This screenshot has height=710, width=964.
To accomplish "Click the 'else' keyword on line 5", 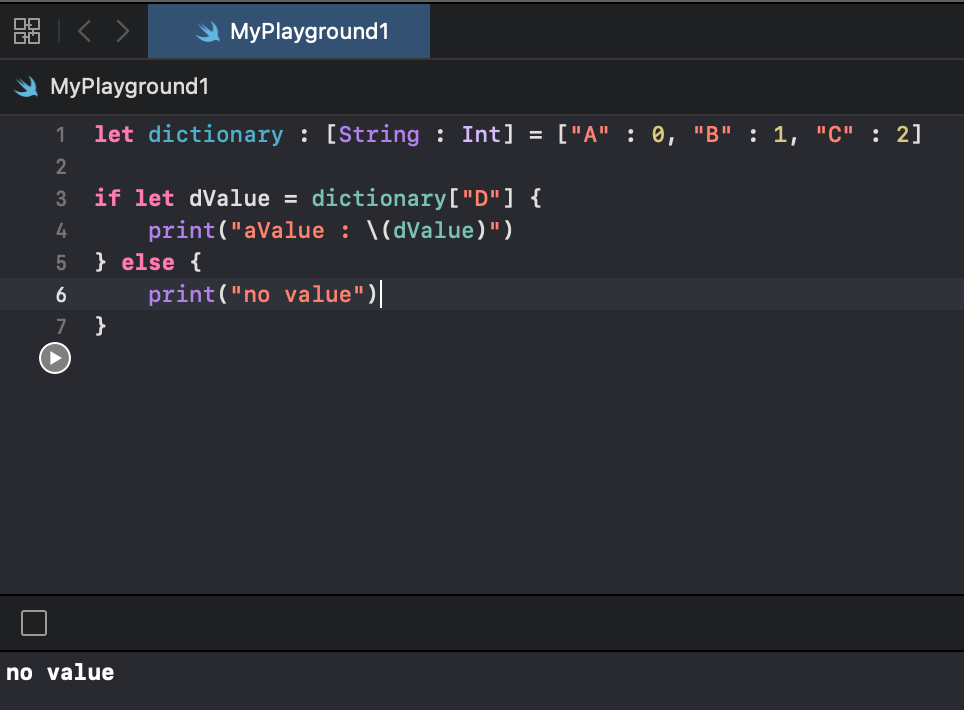I will [x=148, y=262].
